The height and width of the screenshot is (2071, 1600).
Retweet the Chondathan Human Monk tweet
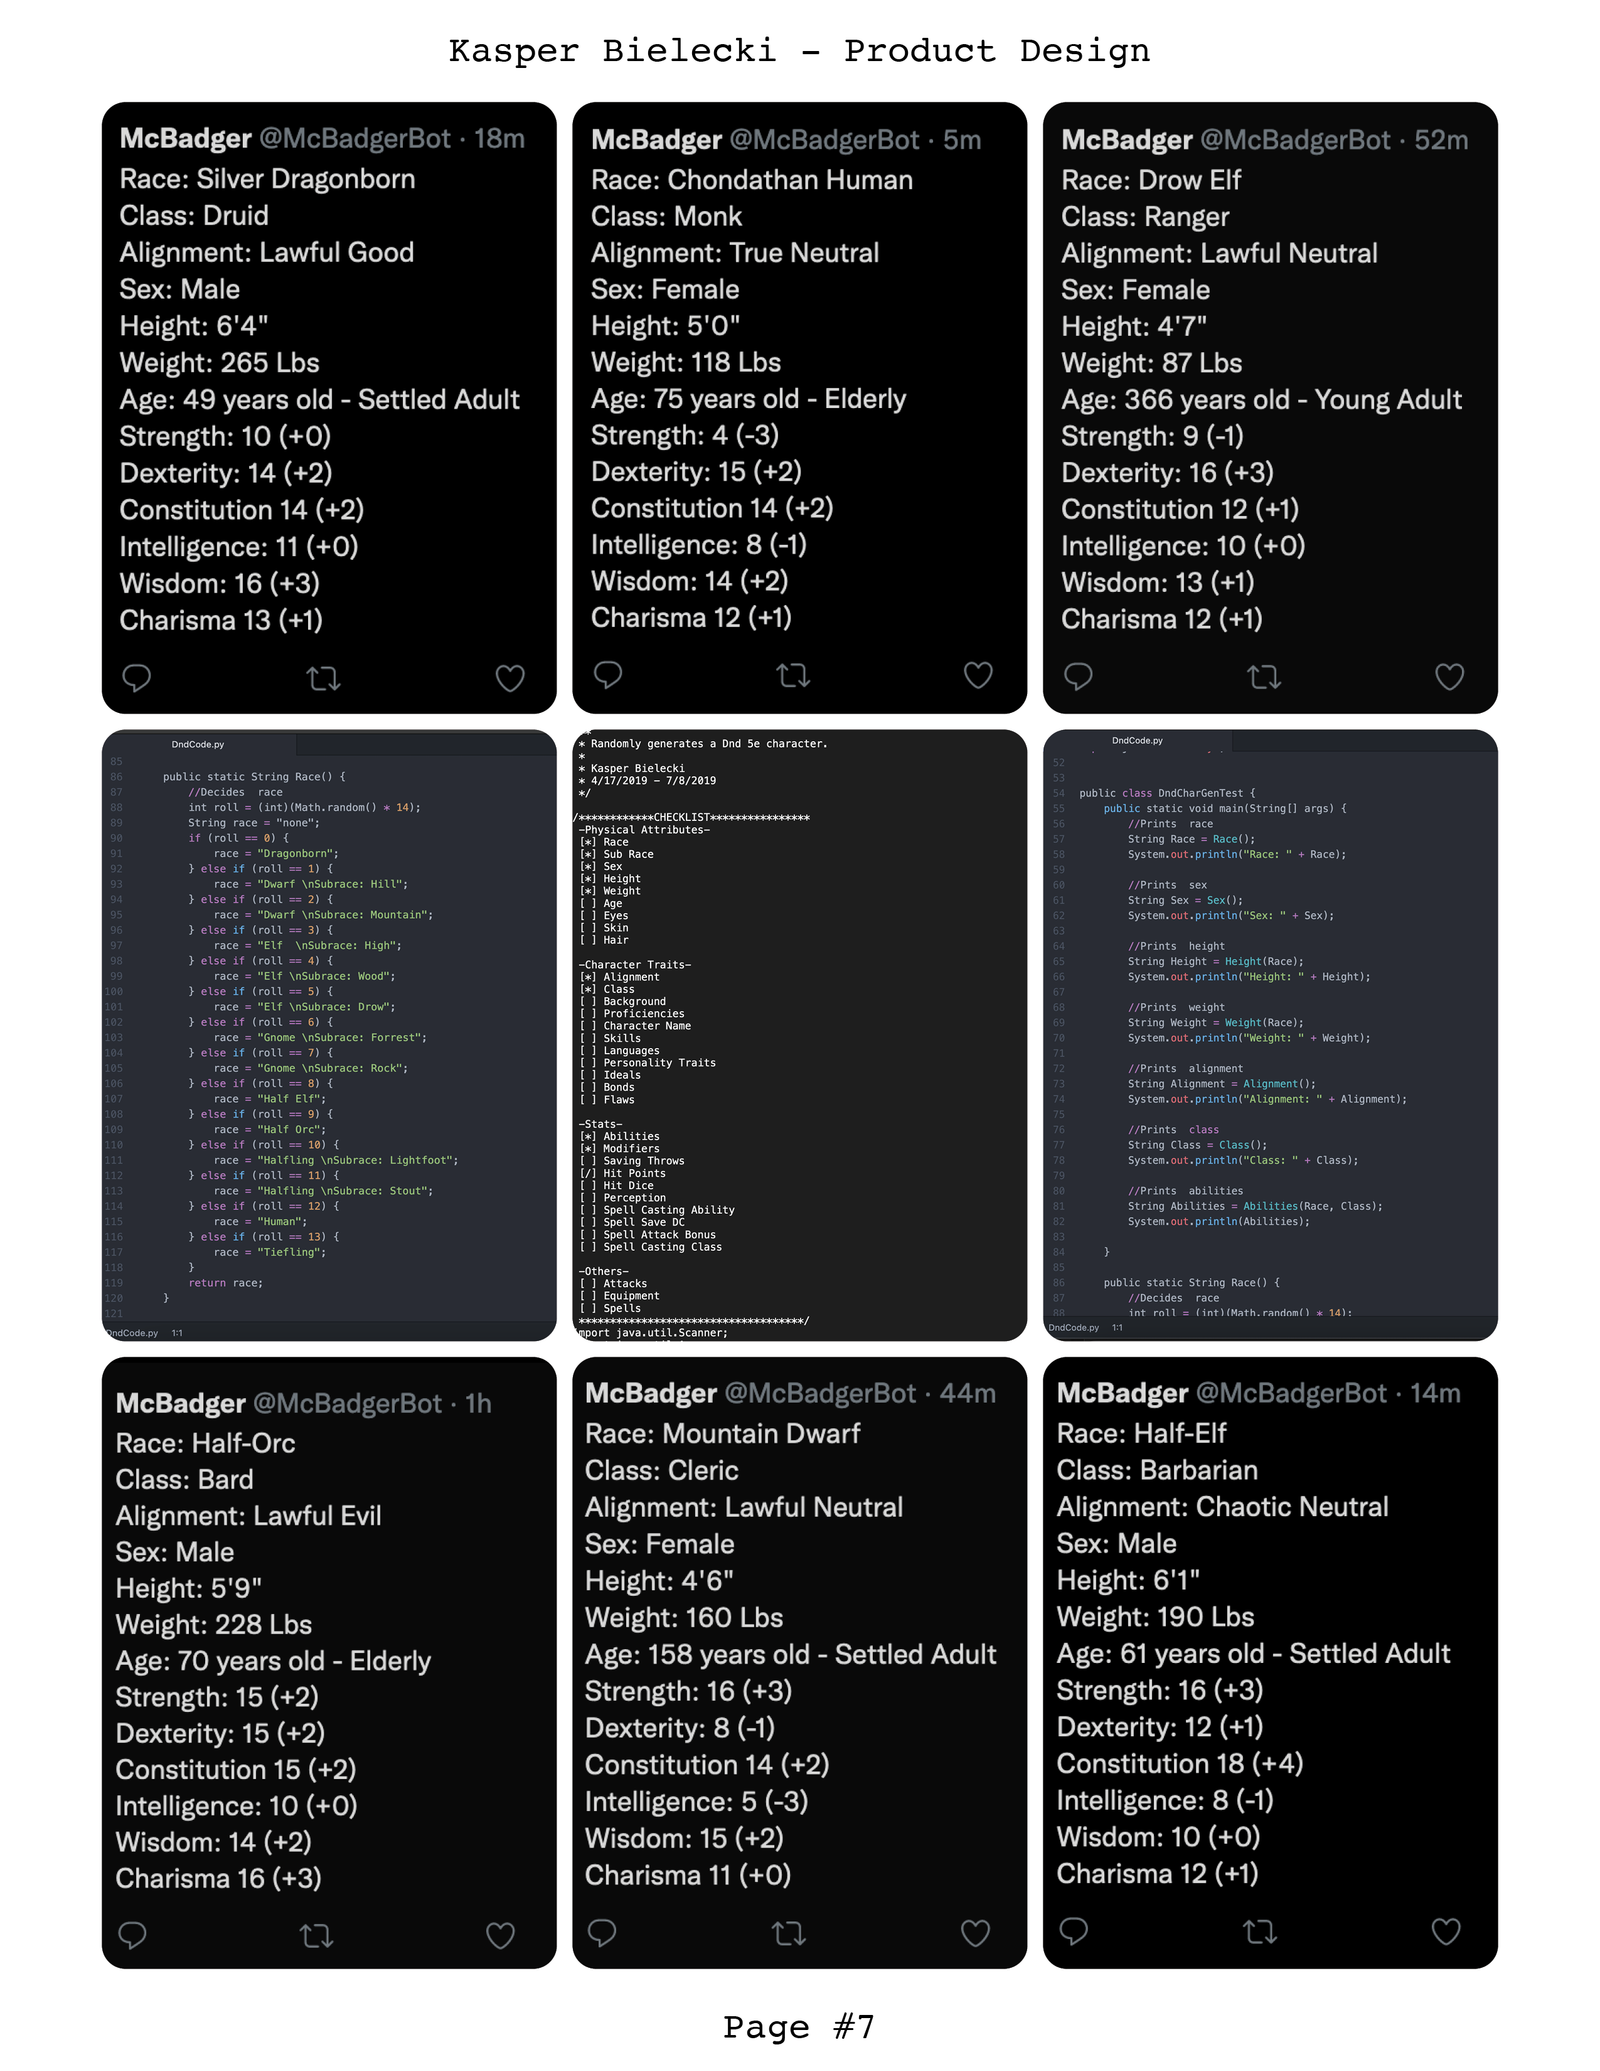coord(794,676)
